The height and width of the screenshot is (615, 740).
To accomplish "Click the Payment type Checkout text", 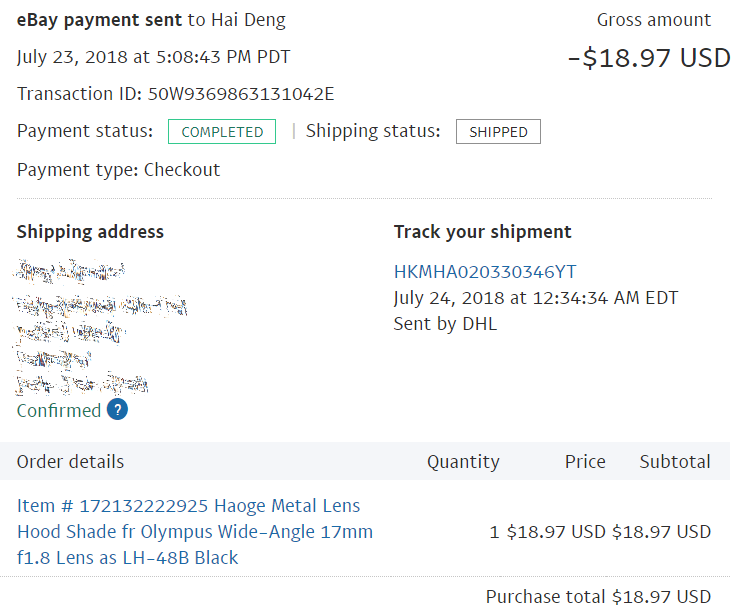I will tap(118, 170).
